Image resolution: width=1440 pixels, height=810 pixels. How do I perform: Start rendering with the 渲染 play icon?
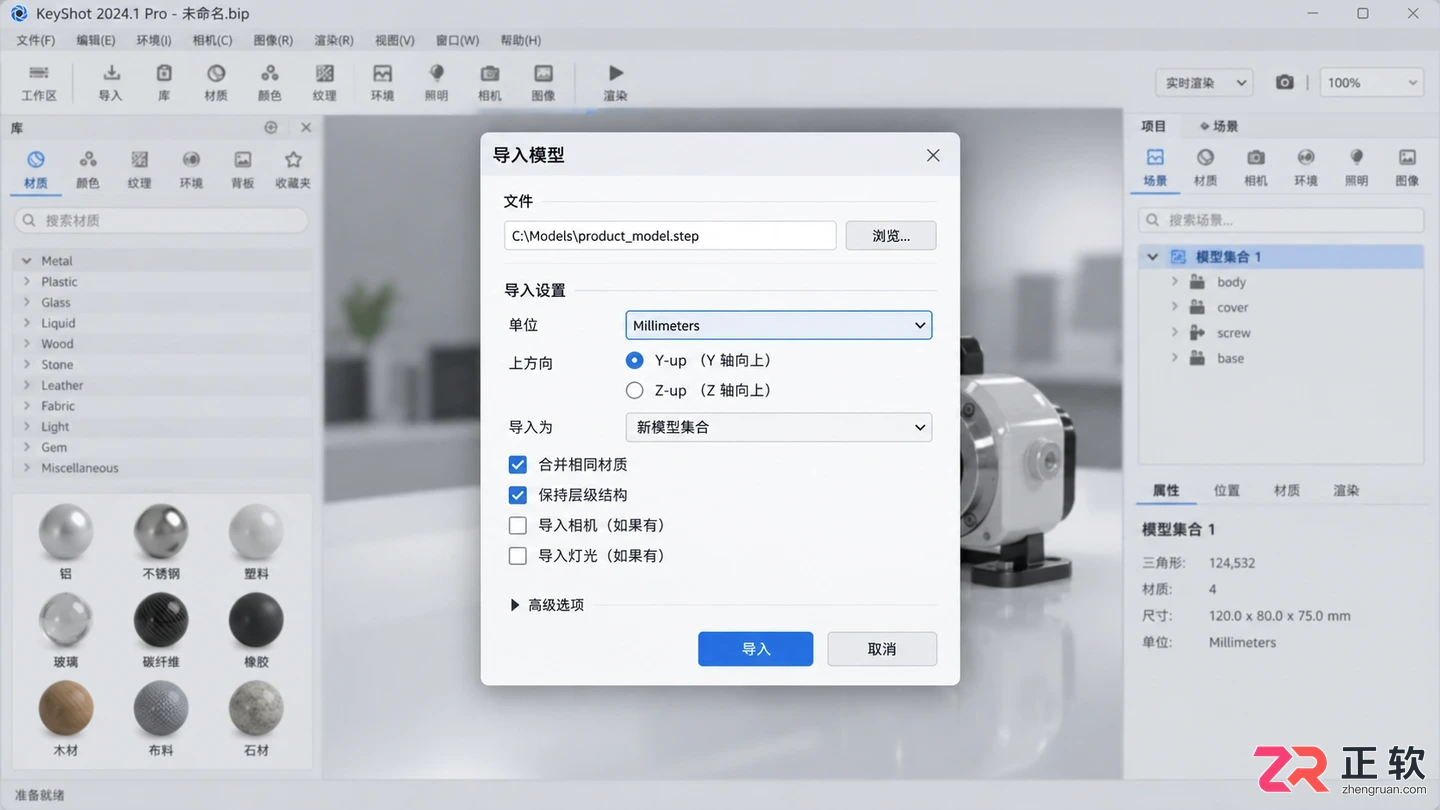tap(616, 73)
